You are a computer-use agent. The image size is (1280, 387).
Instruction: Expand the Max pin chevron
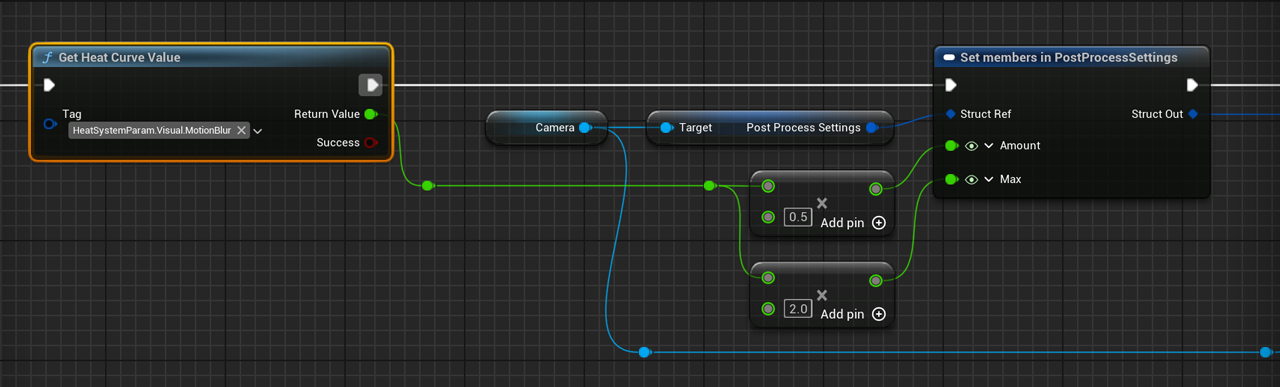[x=989, y=180]
